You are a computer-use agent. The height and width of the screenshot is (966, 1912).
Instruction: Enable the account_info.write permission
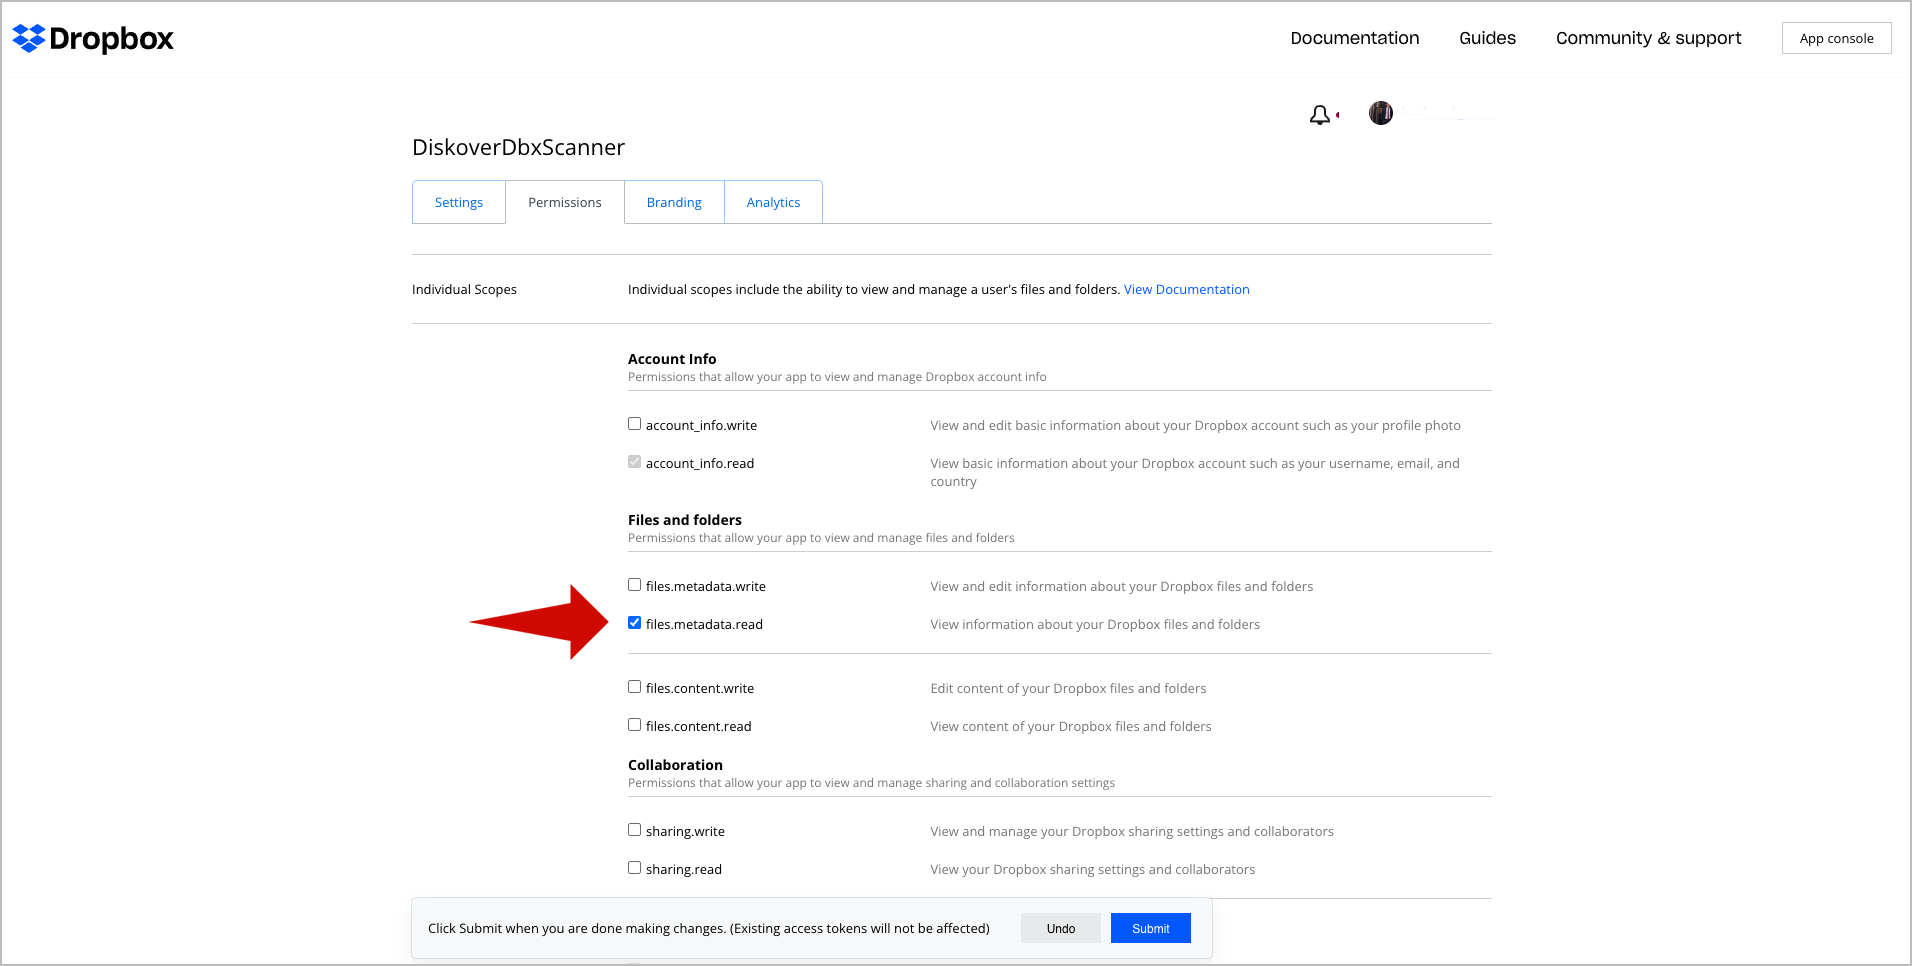click(x=634, y=423)
